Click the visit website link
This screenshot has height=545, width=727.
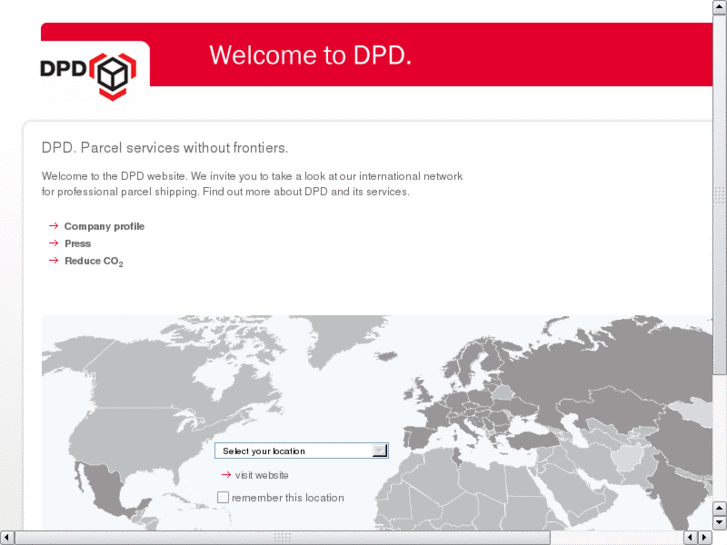tap(261, 475)
